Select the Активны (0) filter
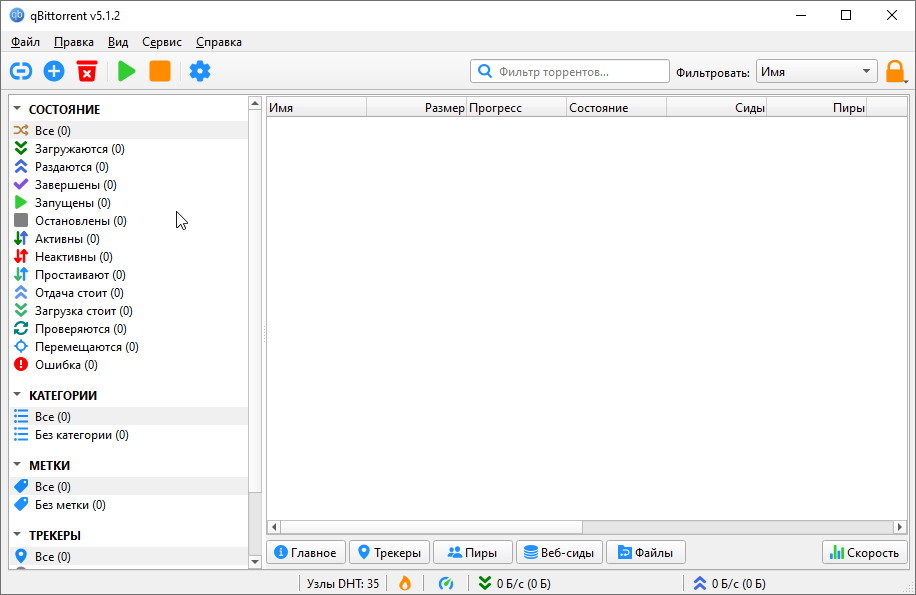This screenshot has height=595, width=916. (129, 239)
